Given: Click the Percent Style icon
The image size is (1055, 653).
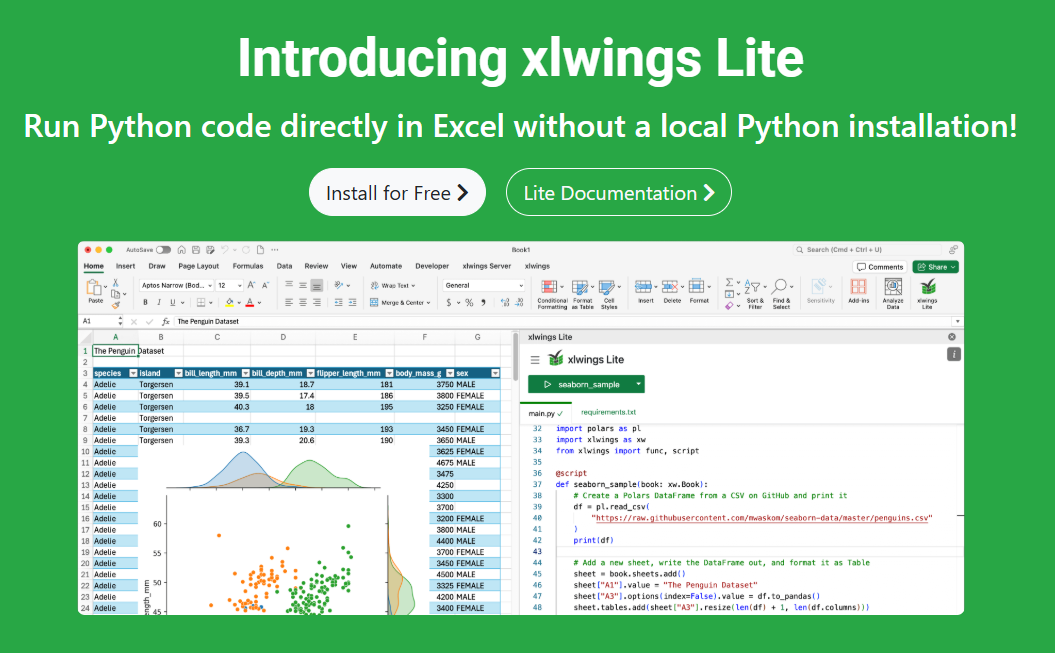Looking at the screenshot, I should (469, 303).
